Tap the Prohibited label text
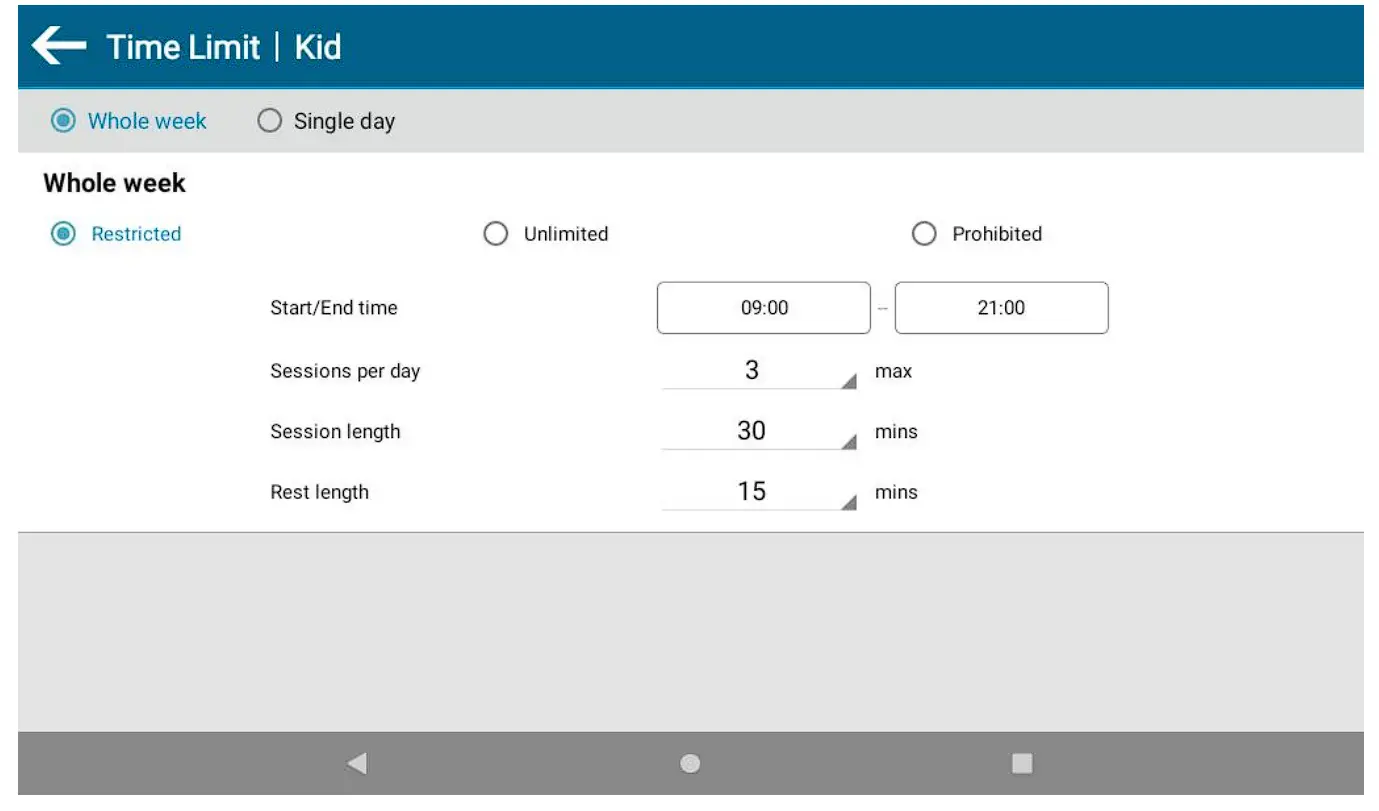 coord(997,234)
